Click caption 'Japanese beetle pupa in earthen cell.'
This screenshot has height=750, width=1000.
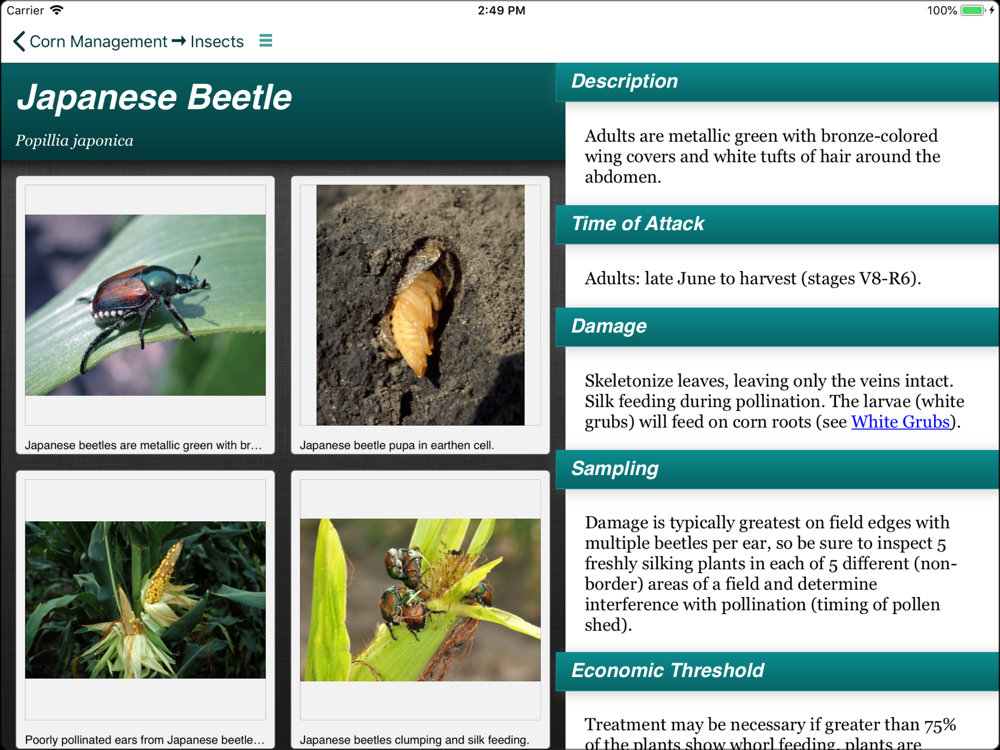pyautogui.click(x=397, y=445)
